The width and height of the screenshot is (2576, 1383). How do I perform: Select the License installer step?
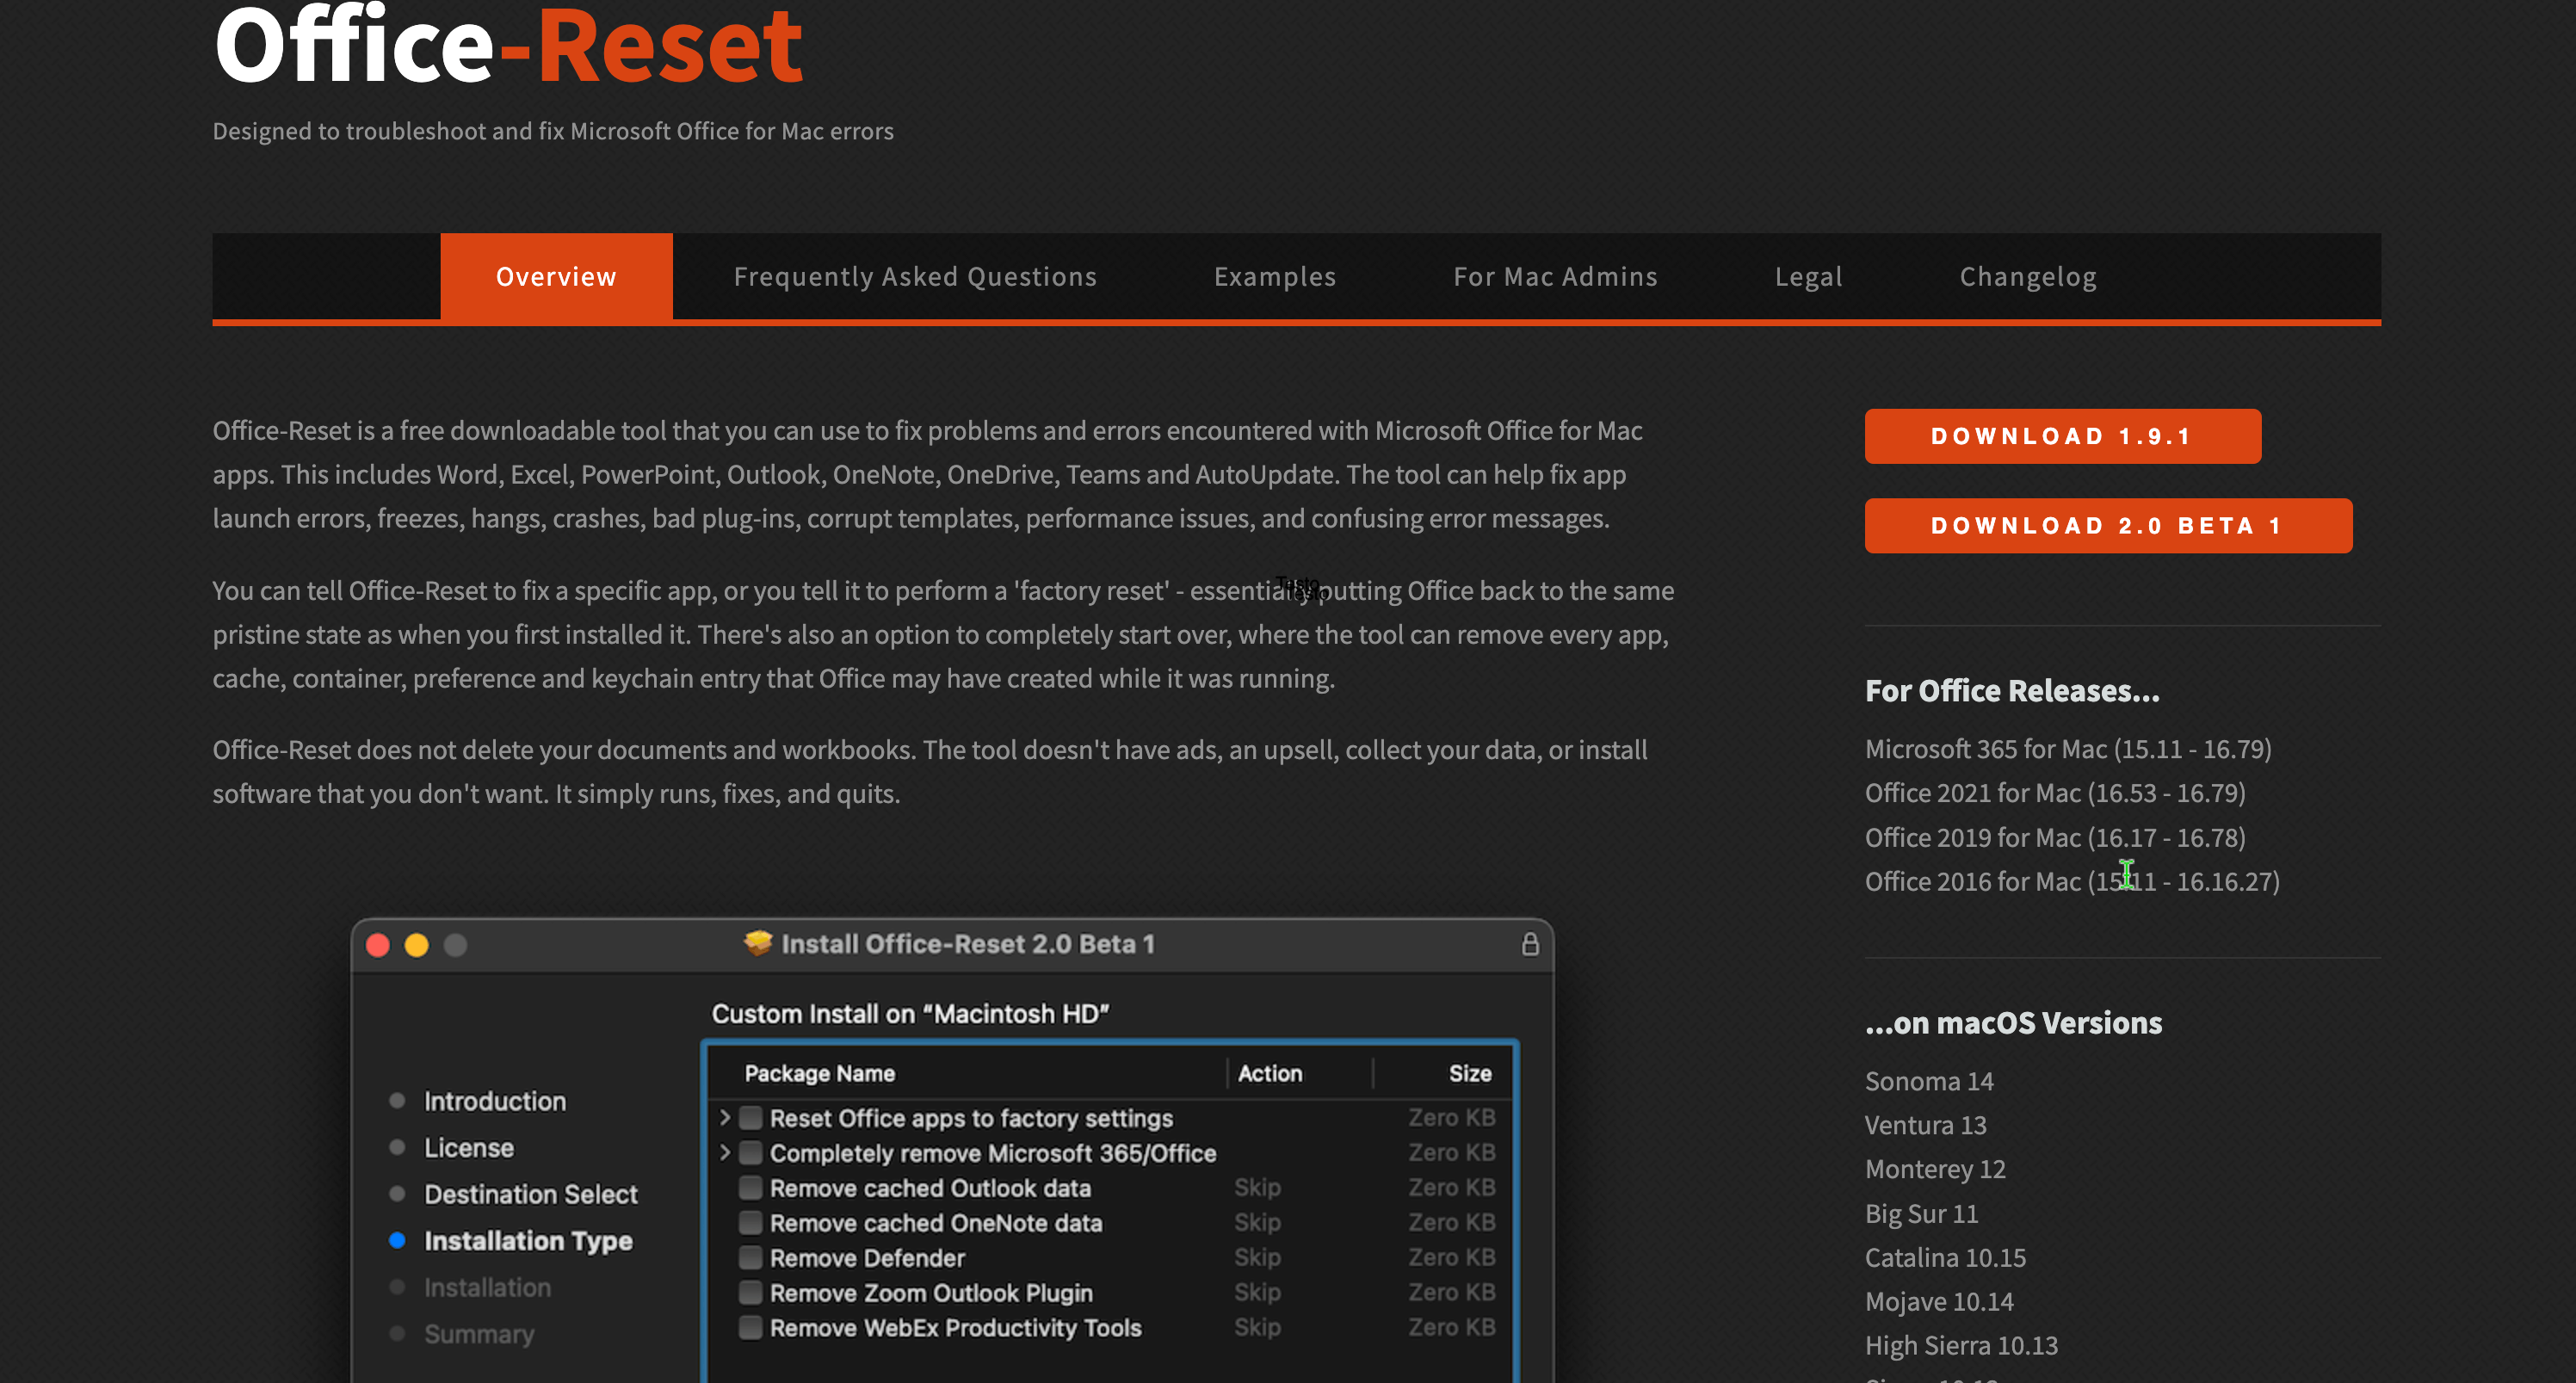pyautogui.click(x=469, y=1148)
